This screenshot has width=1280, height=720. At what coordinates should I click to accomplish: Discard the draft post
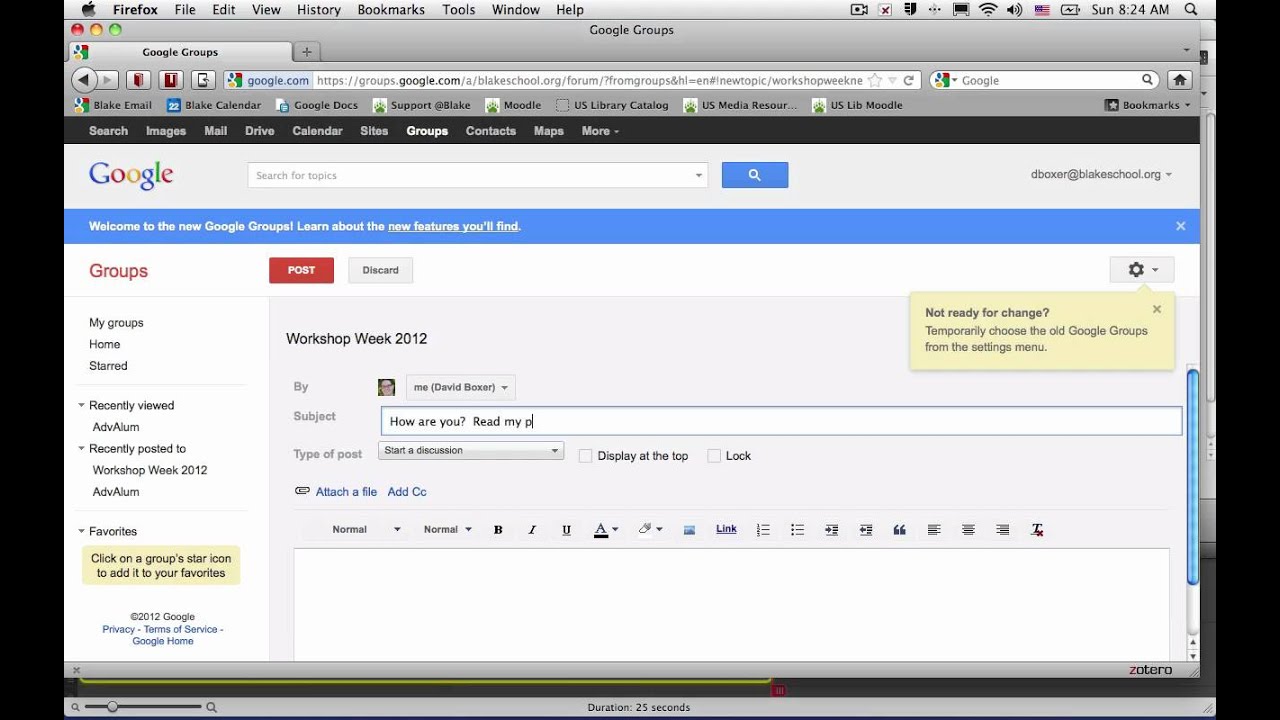click(380, 270)
